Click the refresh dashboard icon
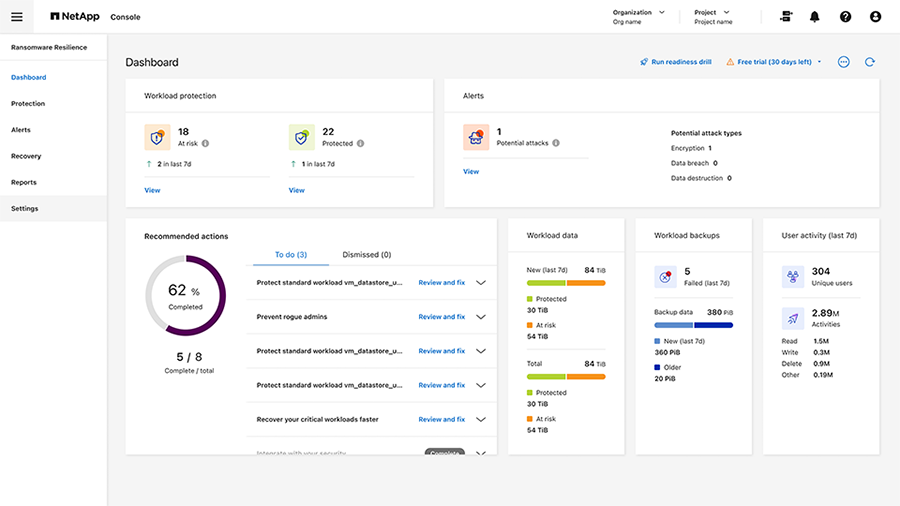 (x=870, y=62)
